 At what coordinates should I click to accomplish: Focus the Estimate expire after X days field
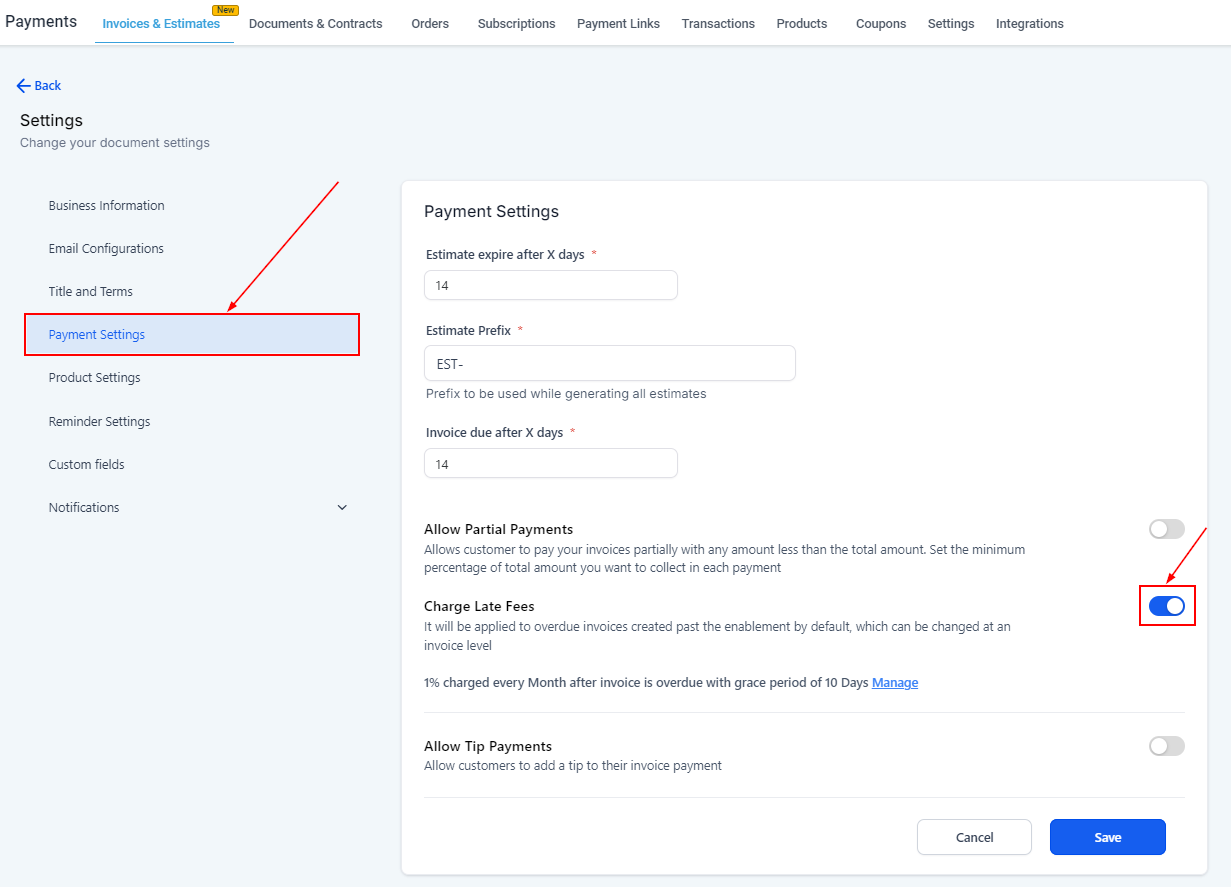click(550, 285)
